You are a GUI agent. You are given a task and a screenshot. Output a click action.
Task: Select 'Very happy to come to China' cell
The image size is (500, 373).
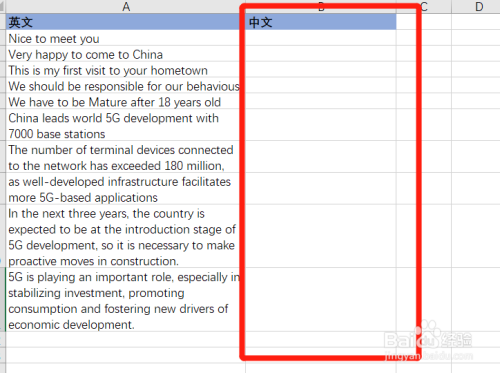click(x=126, y=54)
